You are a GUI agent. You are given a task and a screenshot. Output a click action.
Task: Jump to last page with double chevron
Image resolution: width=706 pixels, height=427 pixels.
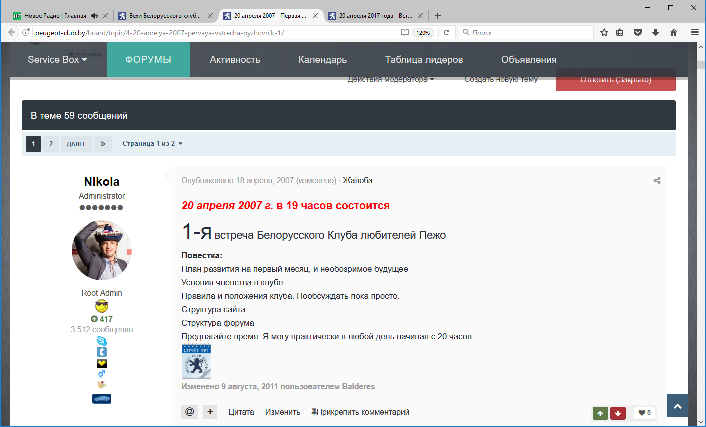(103, 144)
